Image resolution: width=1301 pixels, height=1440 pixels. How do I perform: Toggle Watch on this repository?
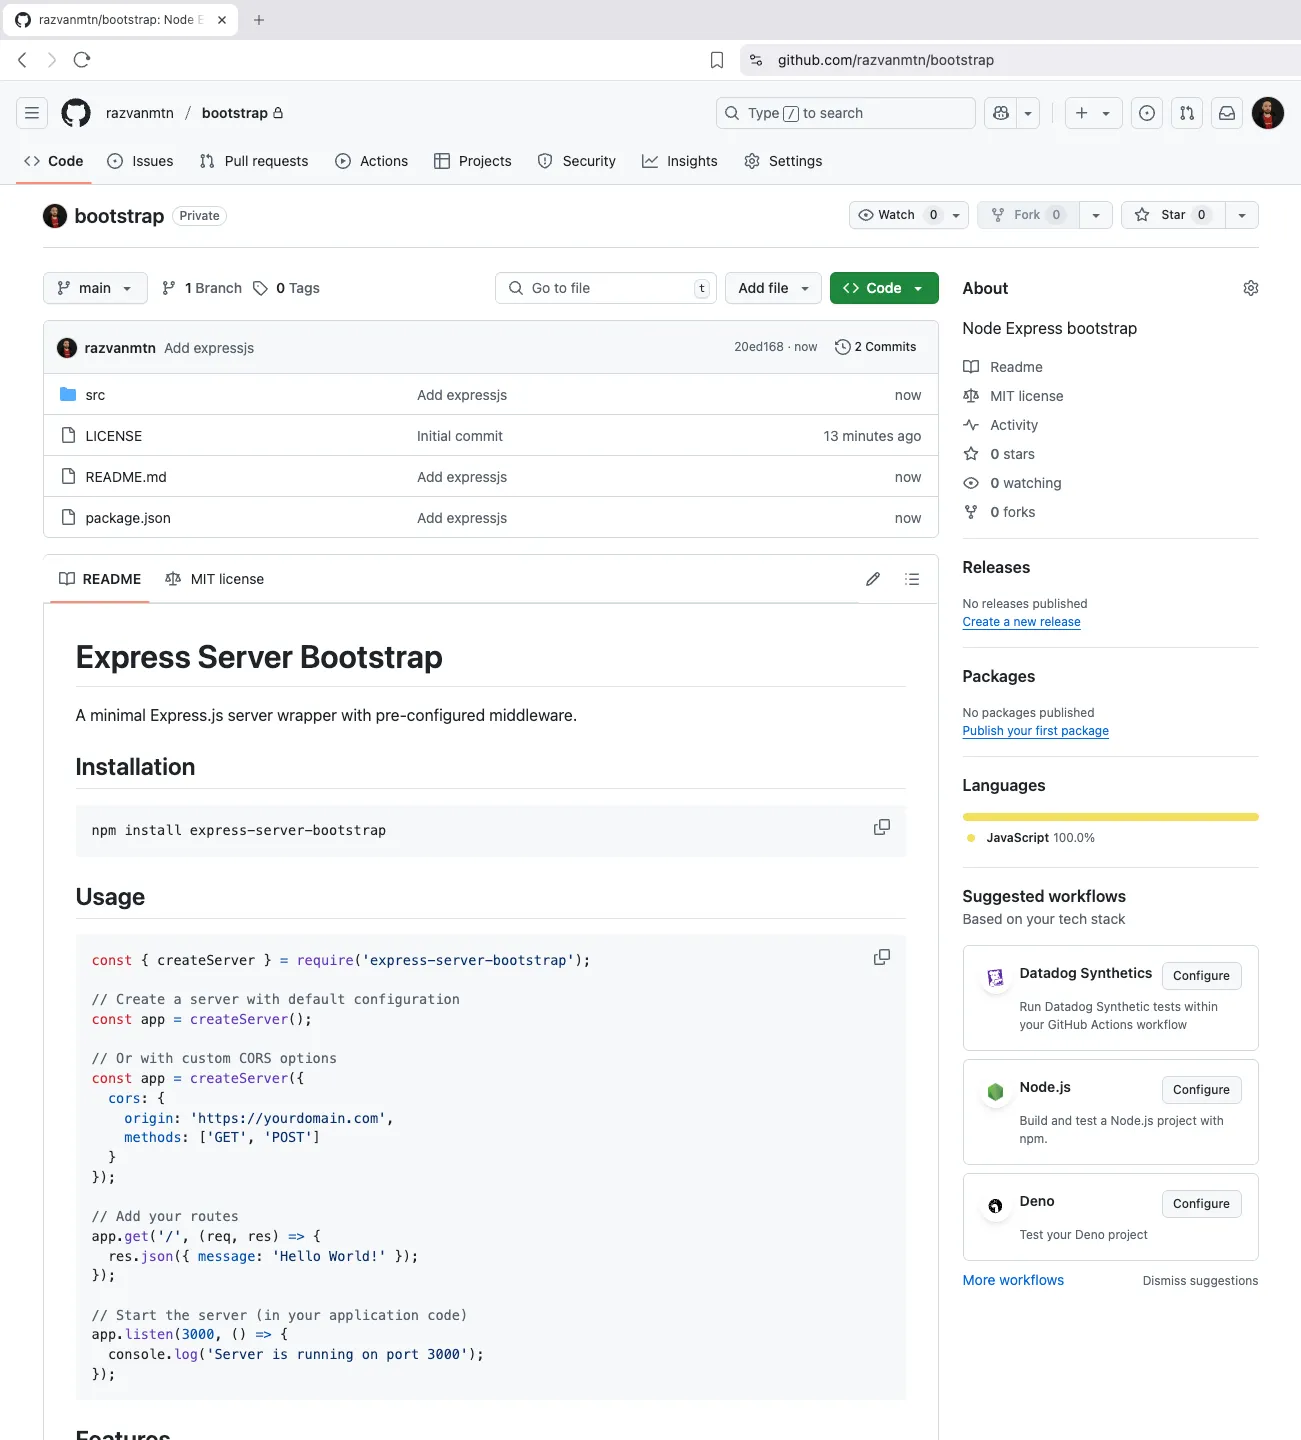coord(887,215)
